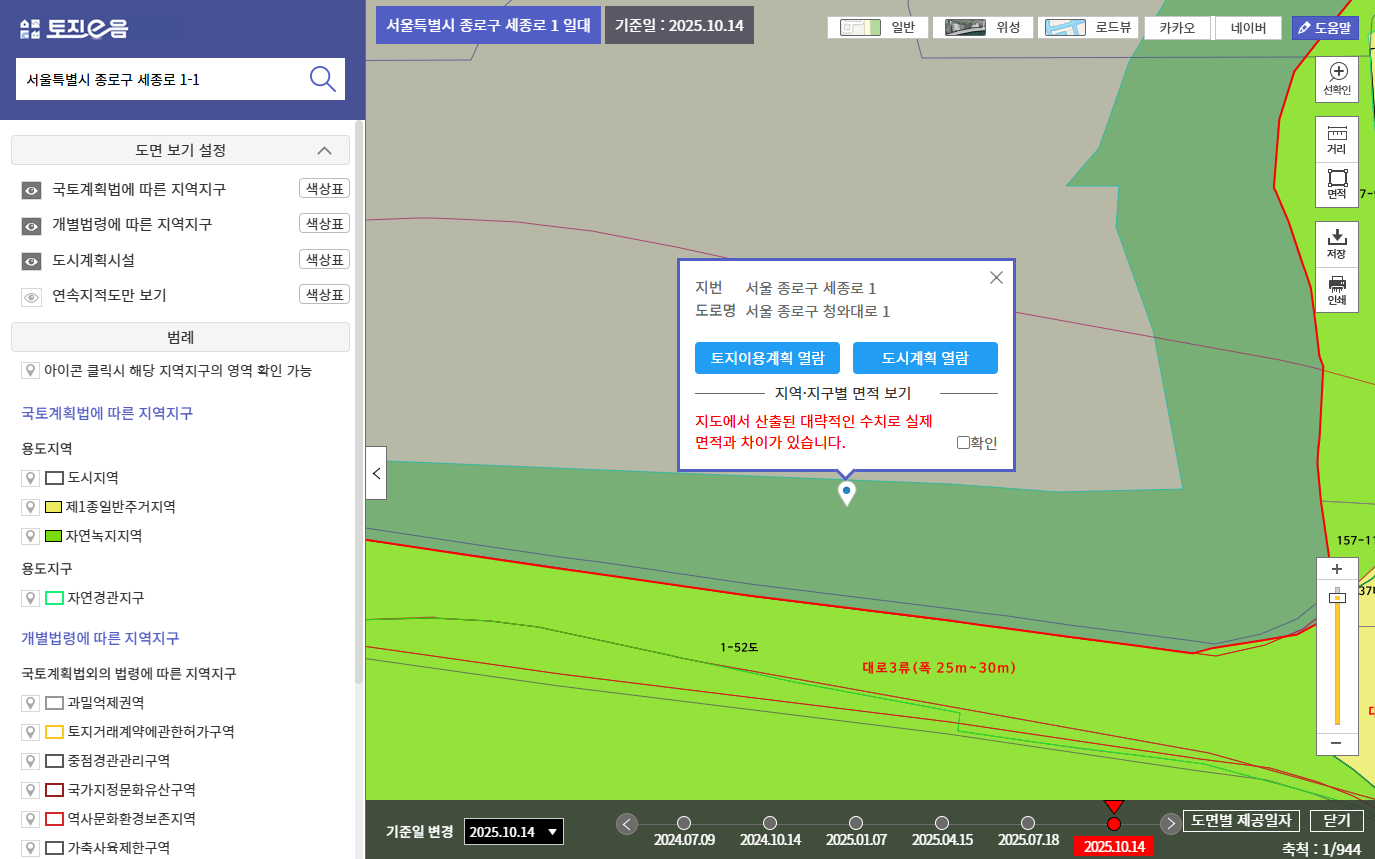Open 색상표 for 연속지적도만 보기
This screenshot has height=859, width=1375.
click(x=324, y=294)
